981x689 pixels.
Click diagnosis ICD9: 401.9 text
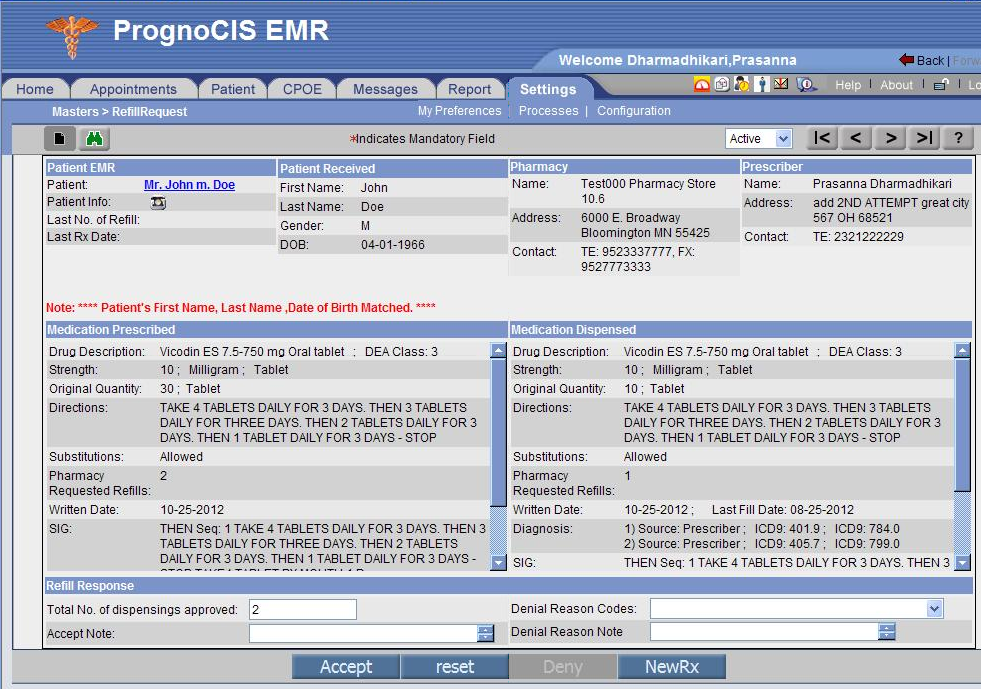pos(787,529)
